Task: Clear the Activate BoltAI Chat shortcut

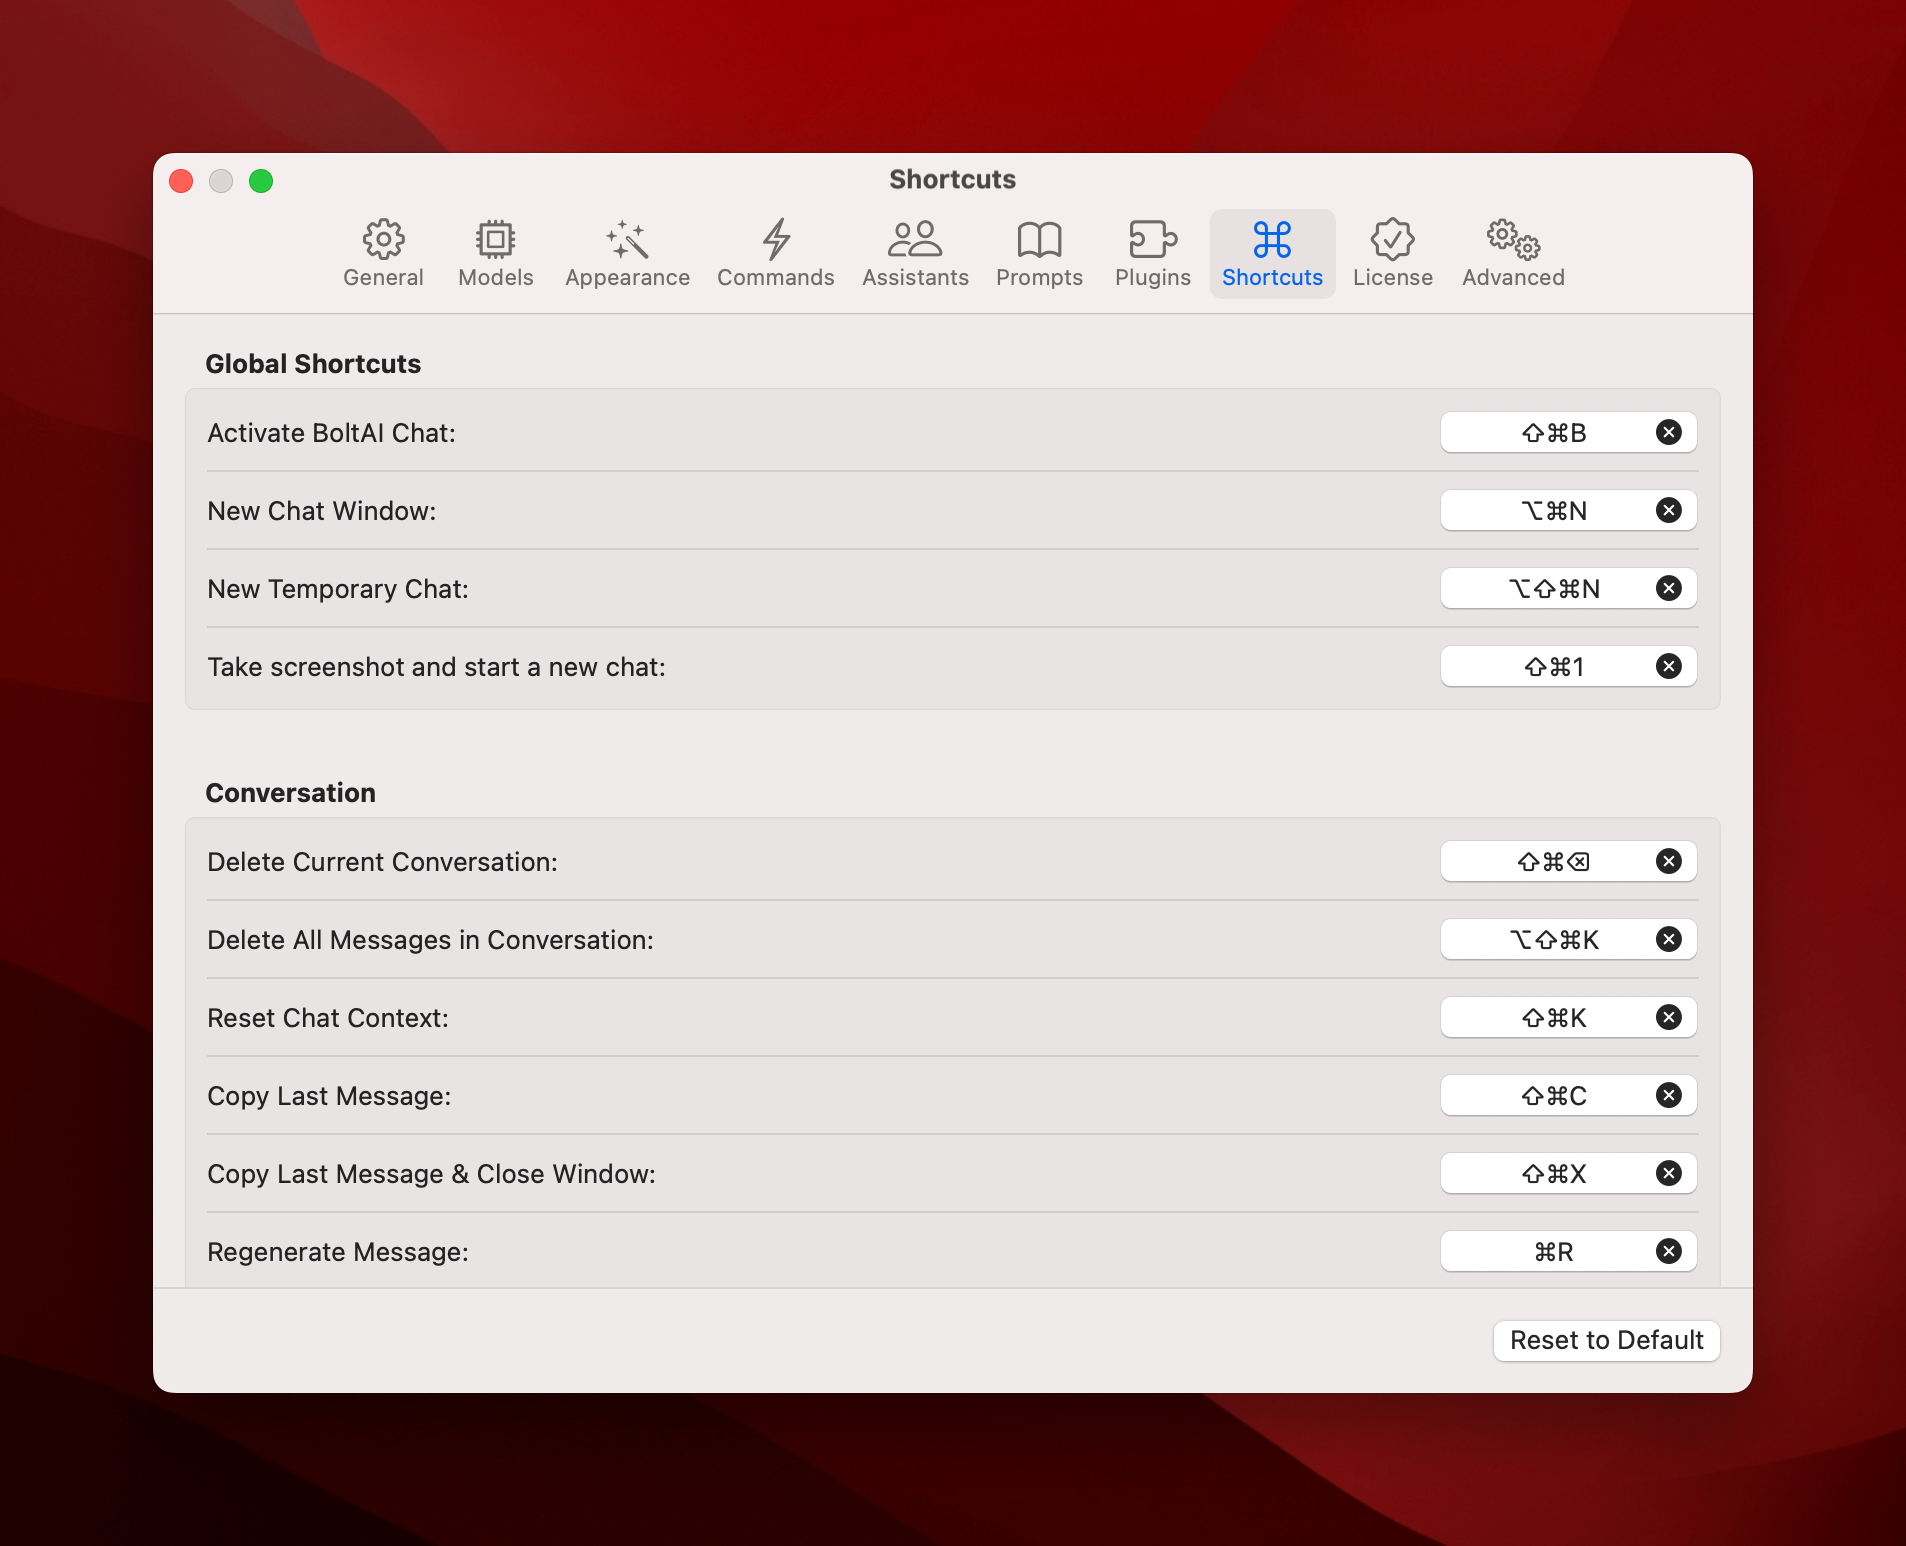Action: coord(1668,432)
